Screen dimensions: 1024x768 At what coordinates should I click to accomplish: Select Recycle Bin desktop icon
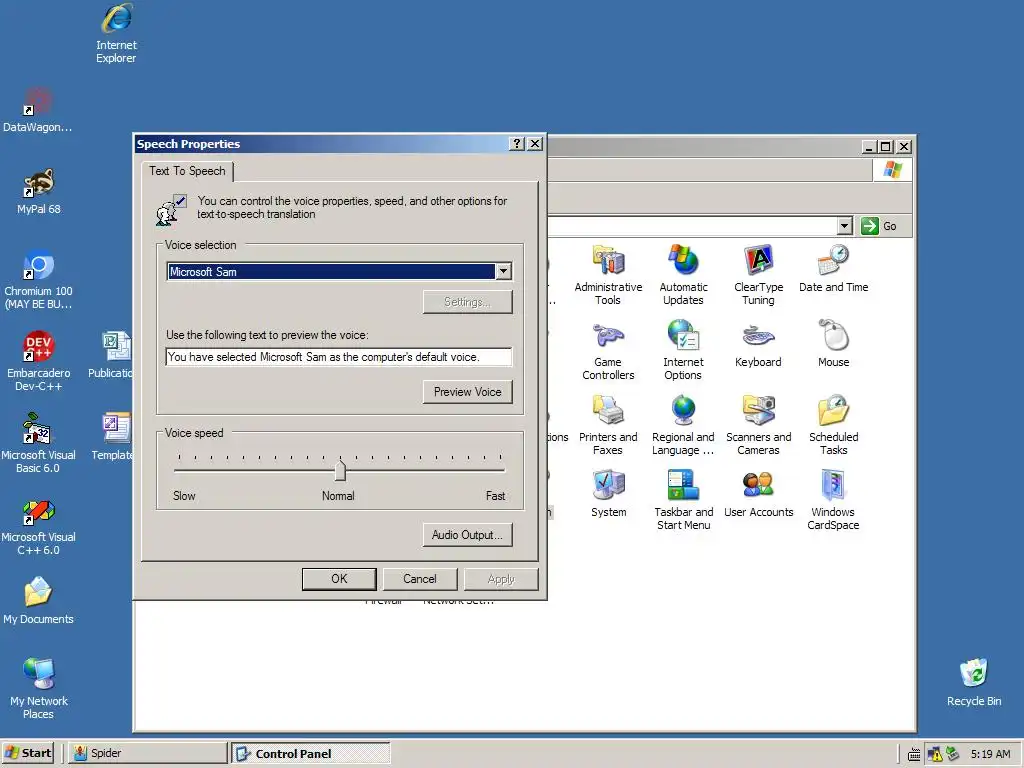(974, 682)
